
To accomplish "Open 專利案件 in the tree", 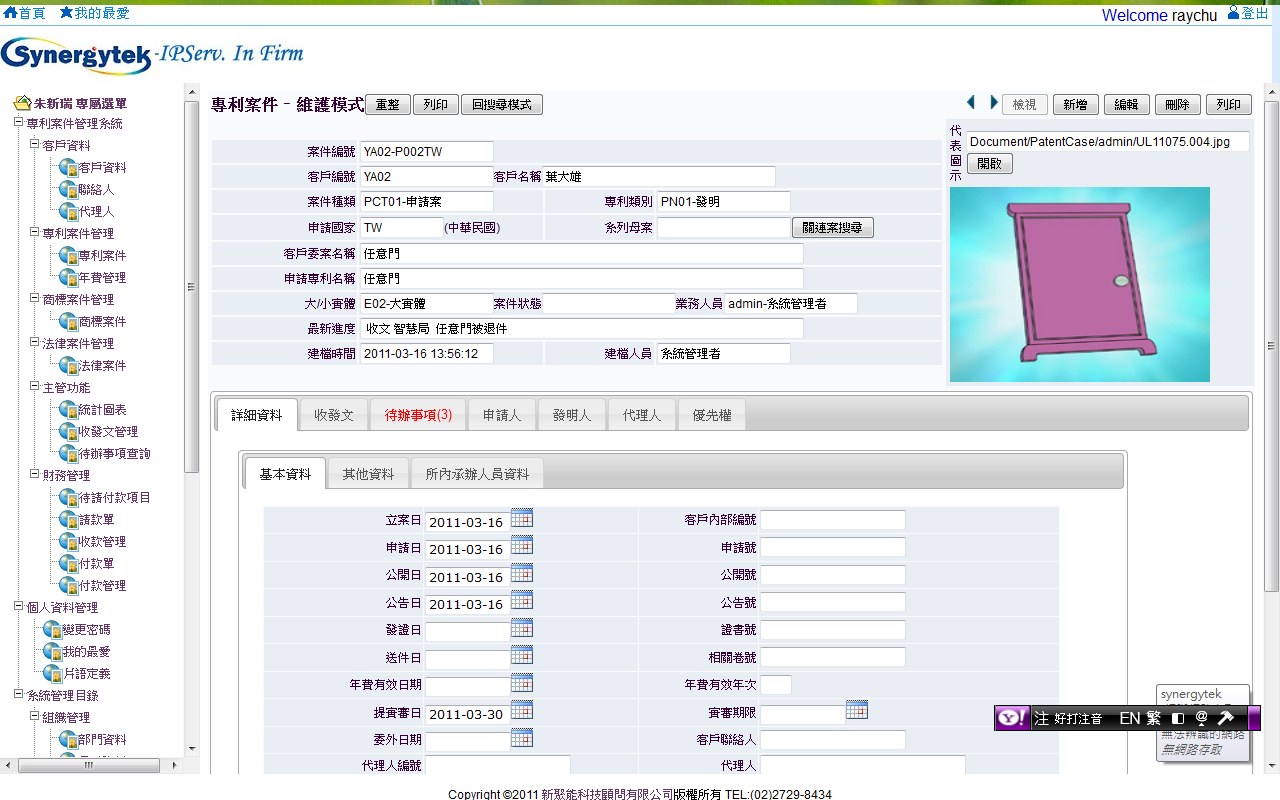I will coord(102,256).
